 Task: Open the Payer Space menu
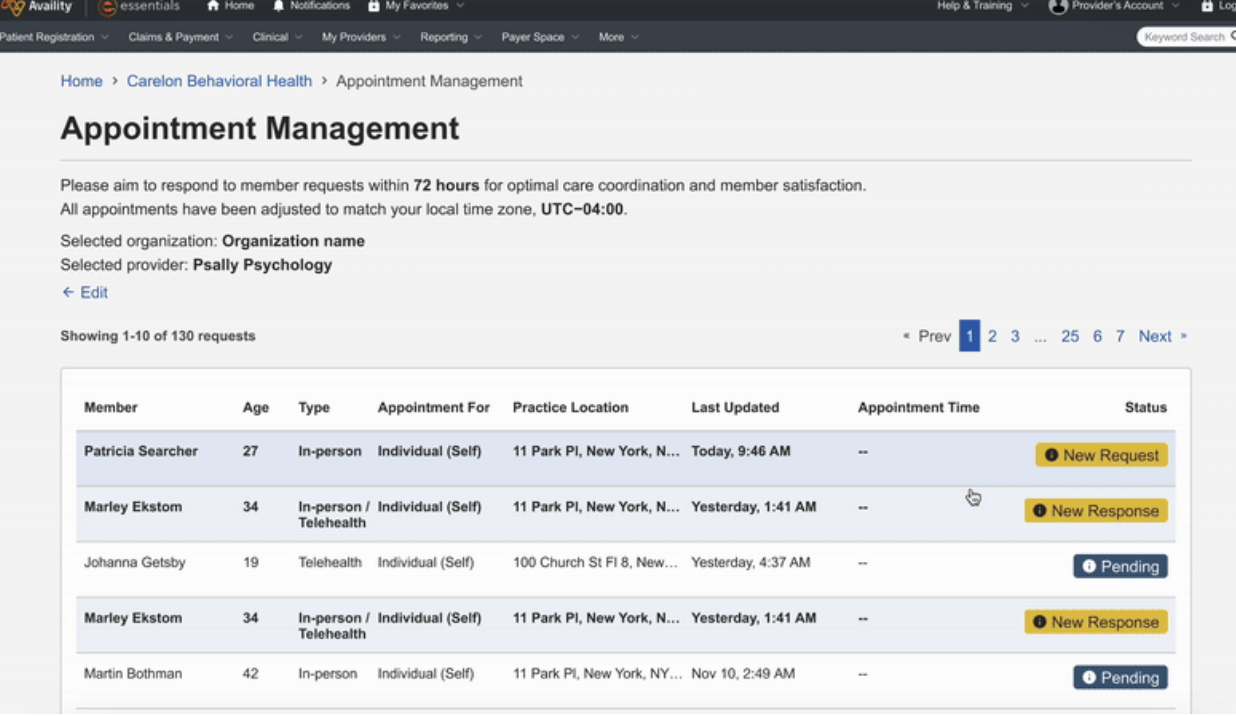click(539, 37)
